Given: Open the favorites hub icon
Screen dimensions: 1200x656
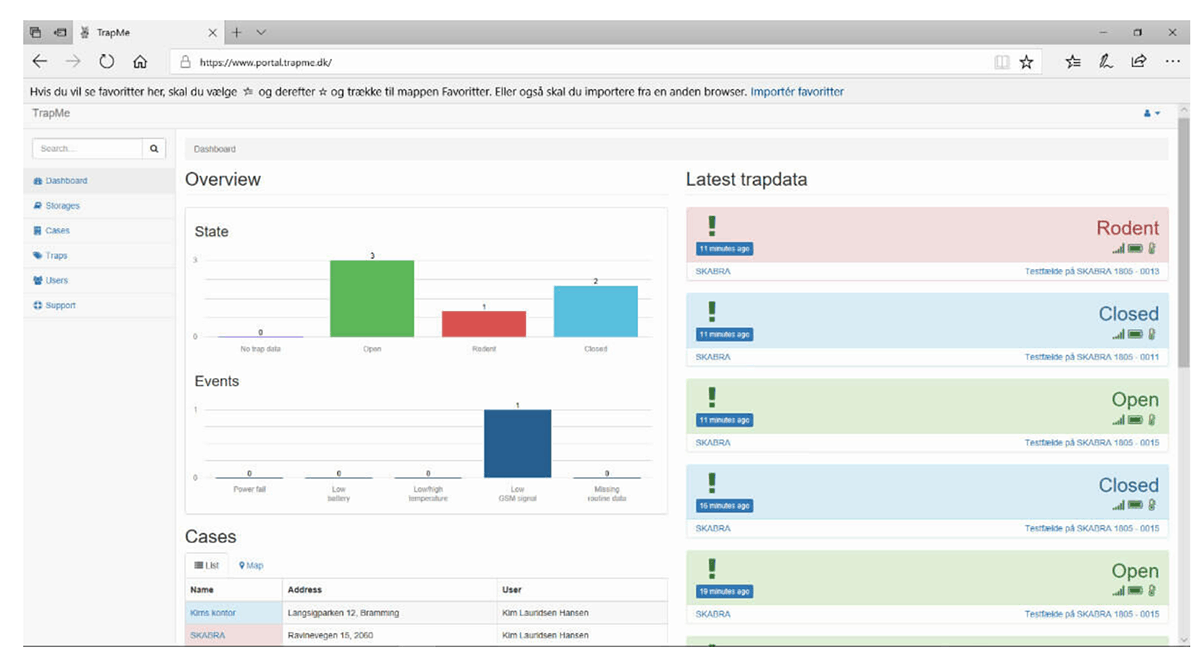Looking at the screenshot, I should (x=1073, y=62).
